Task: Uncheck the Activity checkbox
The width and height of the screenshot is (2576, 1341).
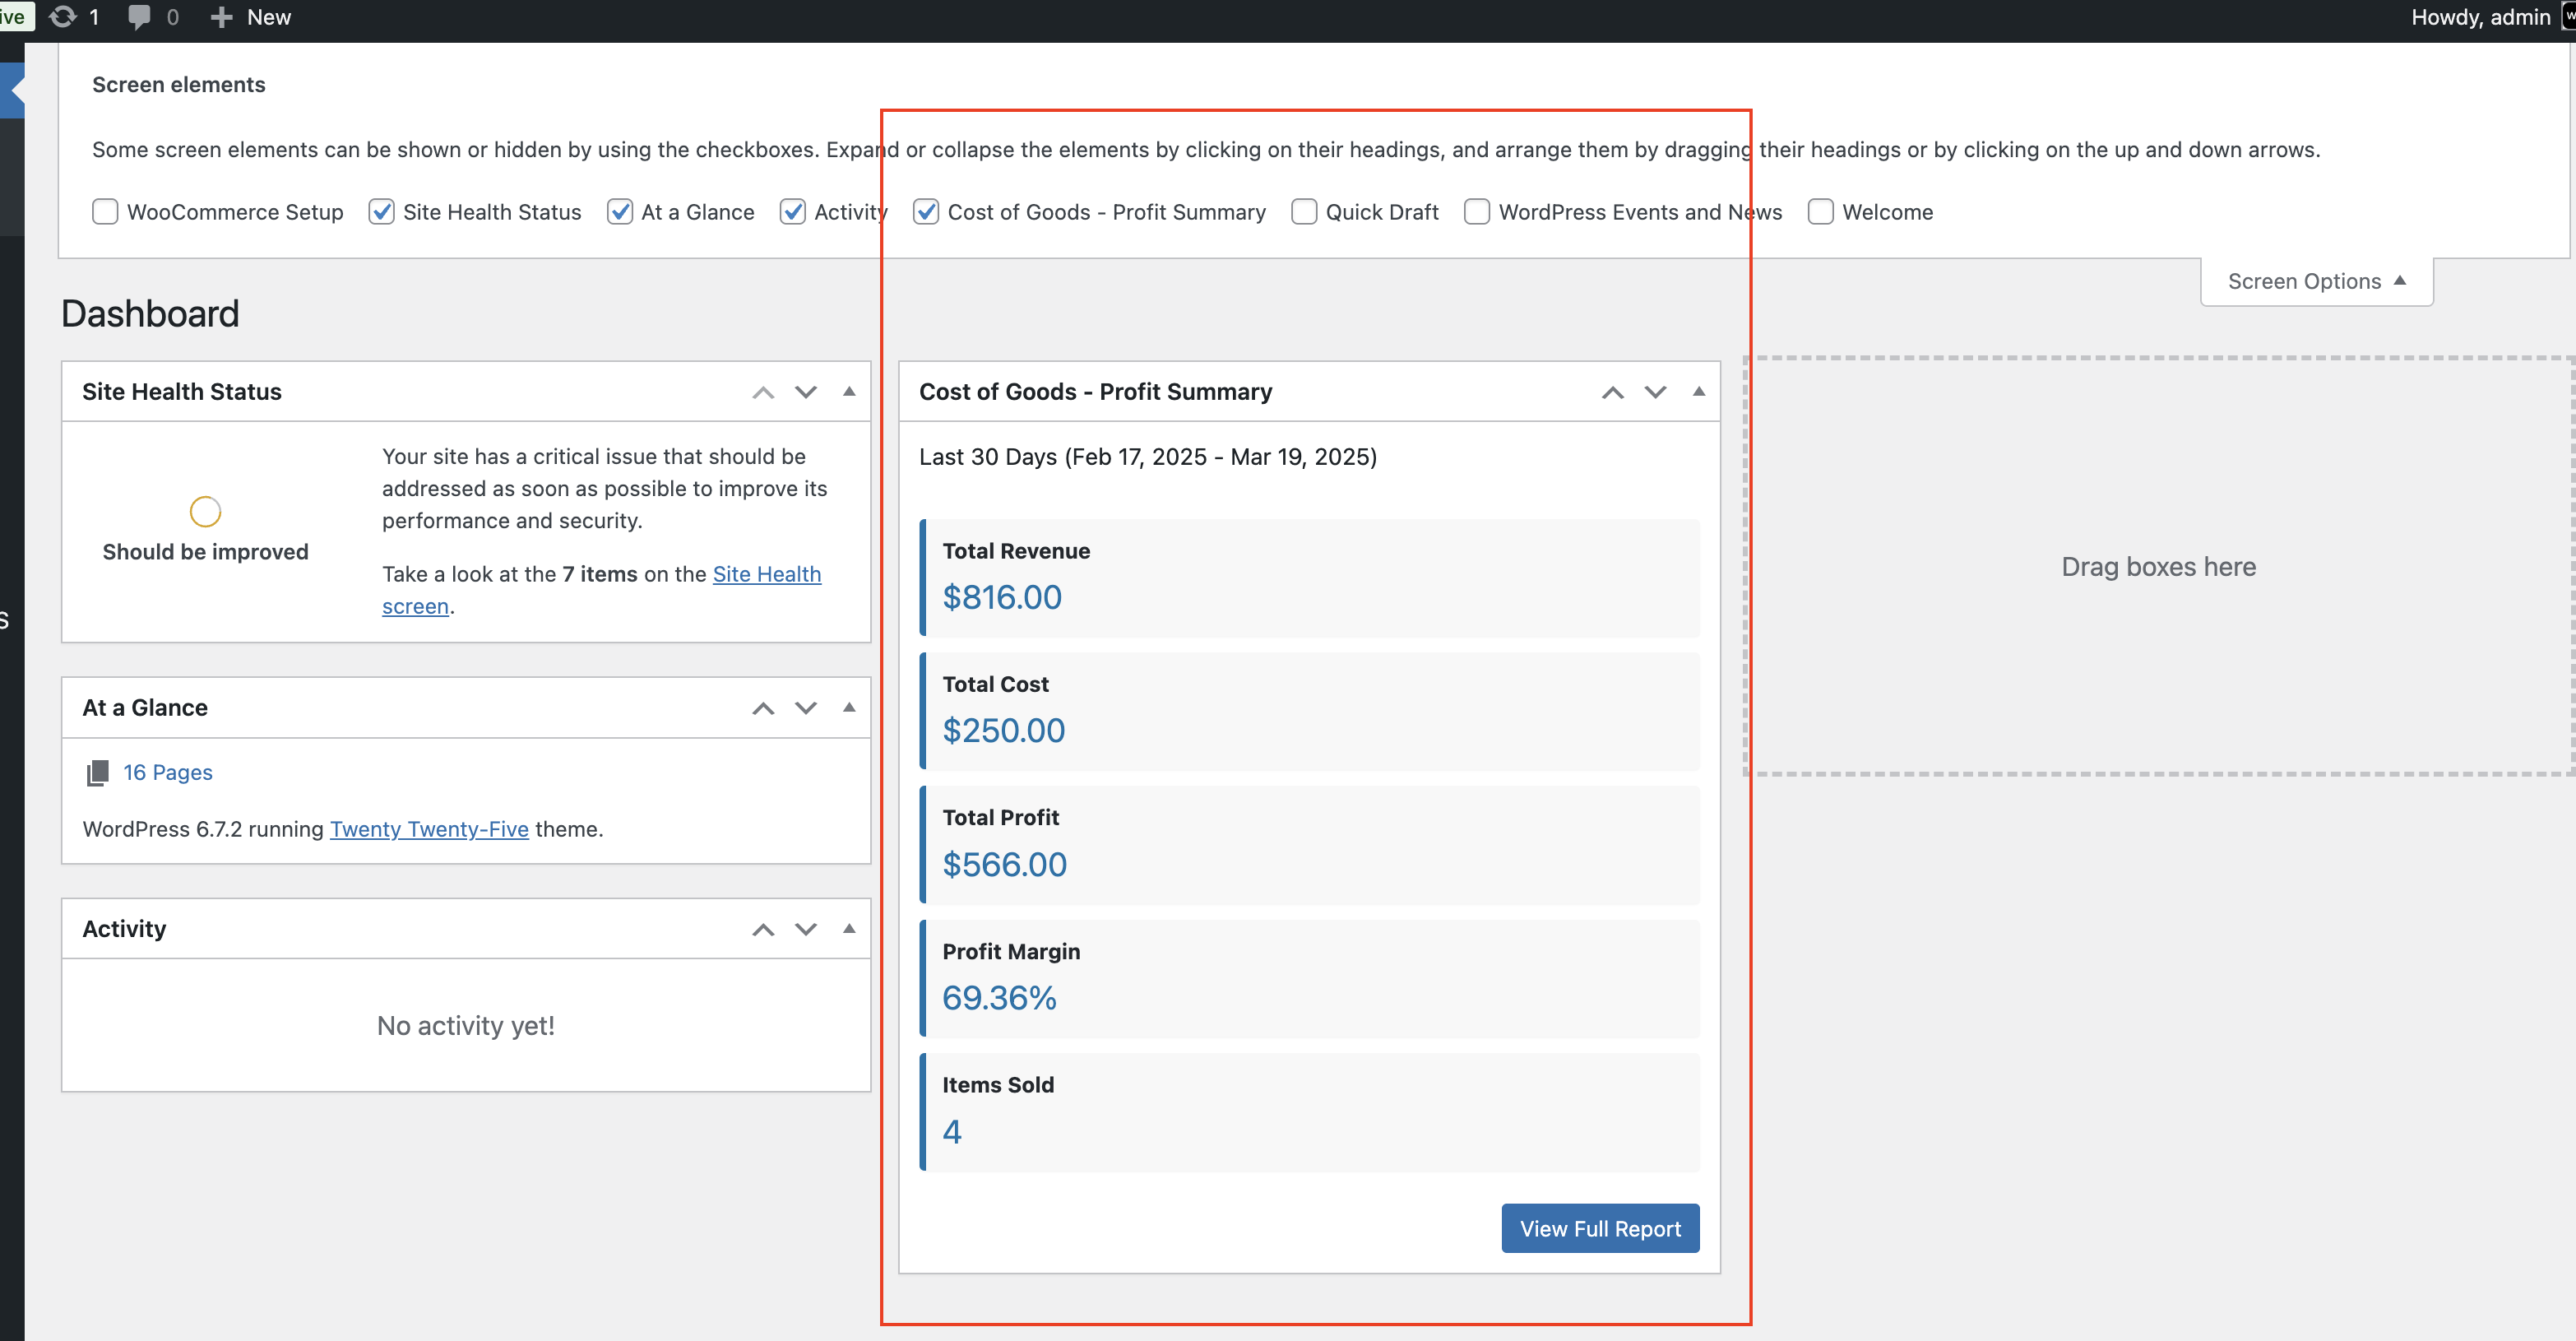Action: 793,212
